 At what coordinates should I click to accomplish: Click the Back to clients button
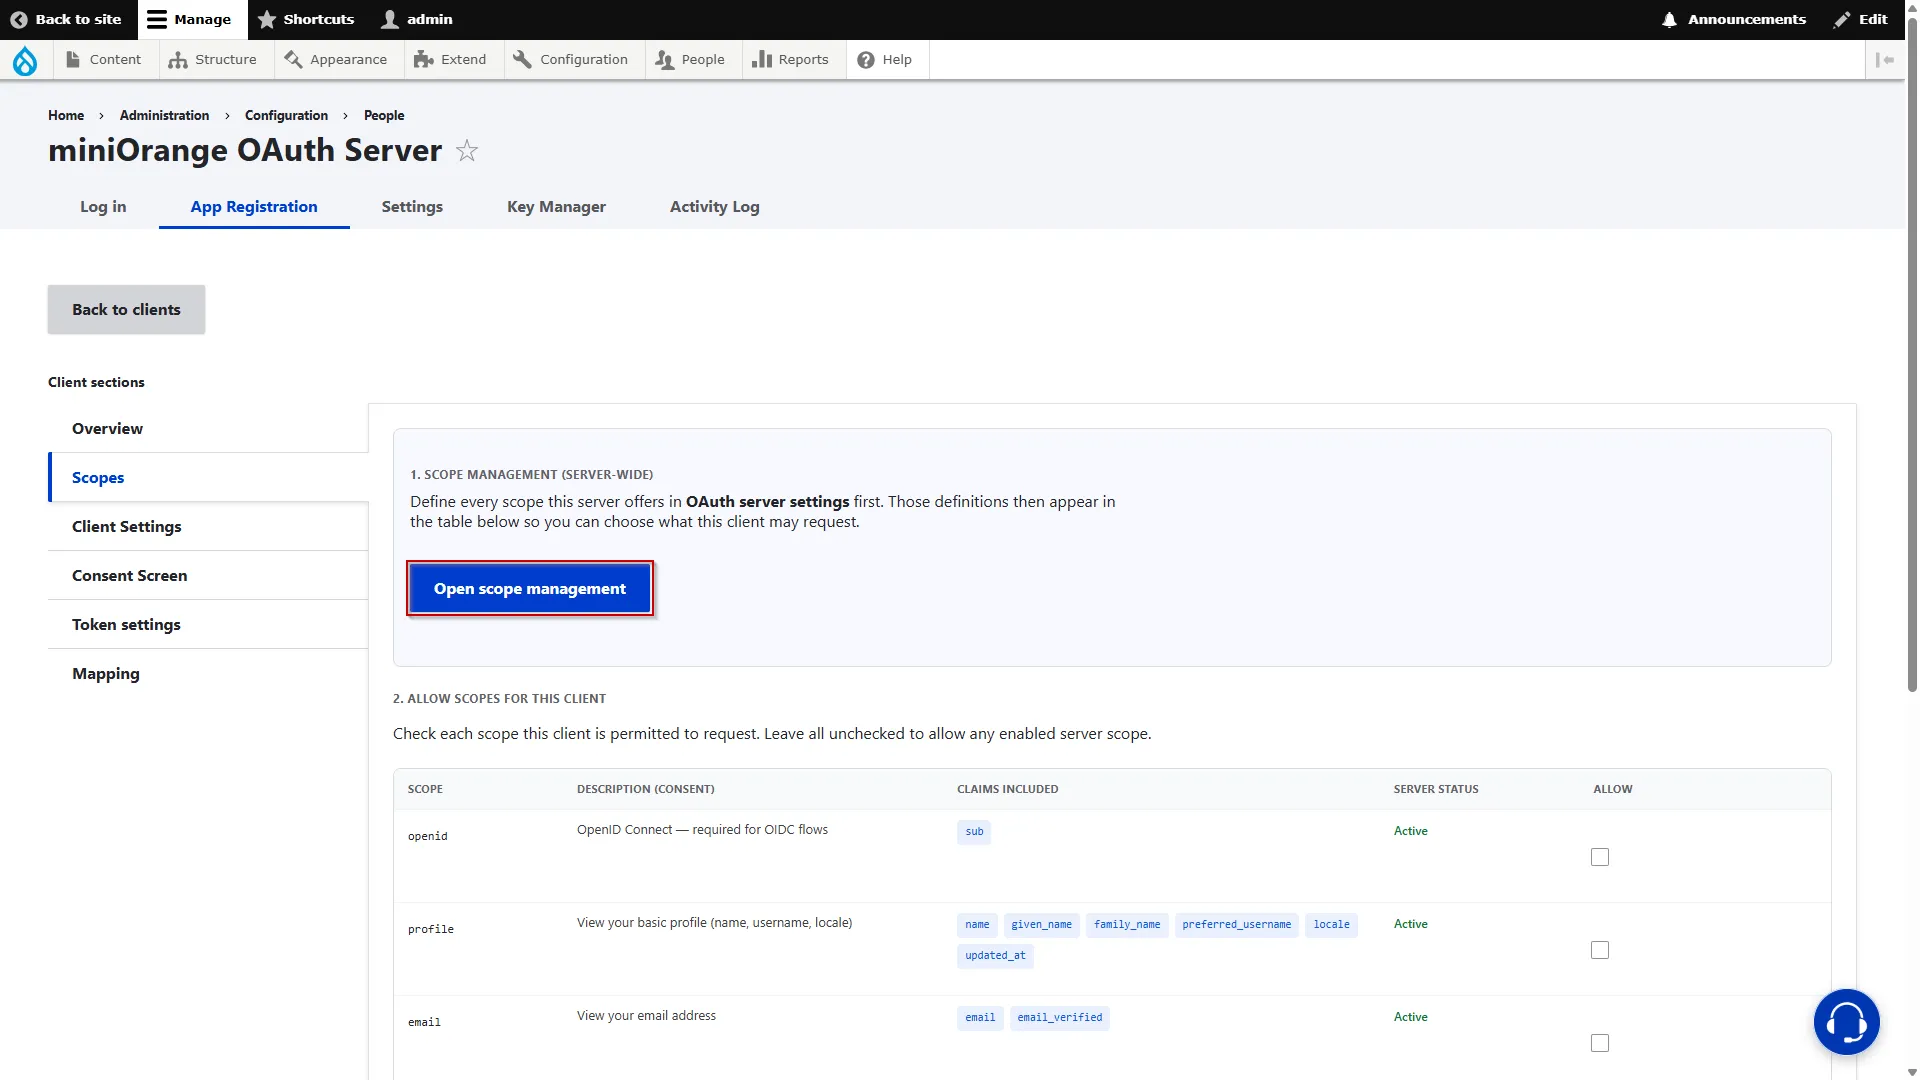click(x=126, y=309)
